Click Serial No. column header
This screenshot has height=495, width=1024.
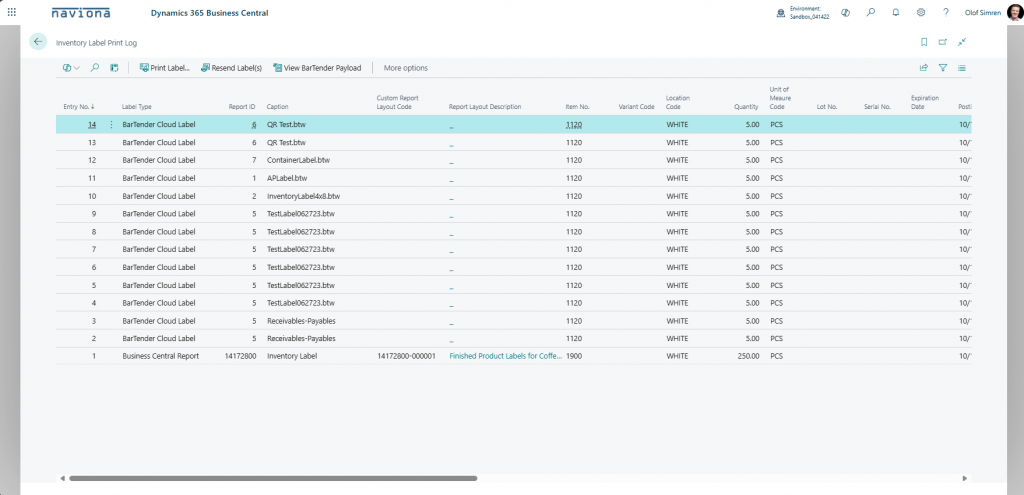tap(877, 106)
